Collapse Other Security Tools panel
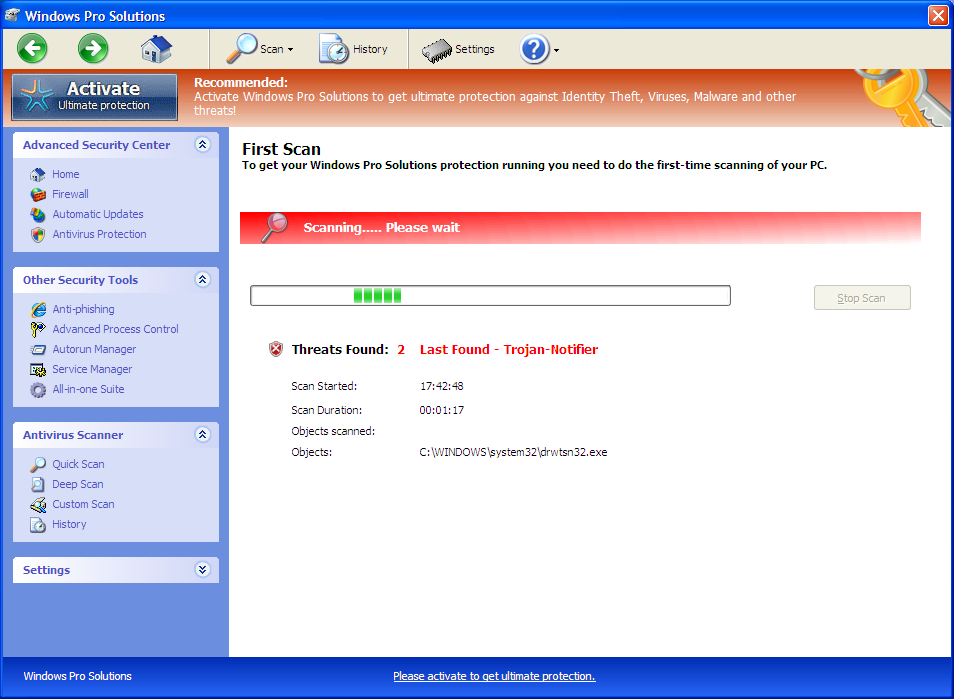 coord(203,279)
